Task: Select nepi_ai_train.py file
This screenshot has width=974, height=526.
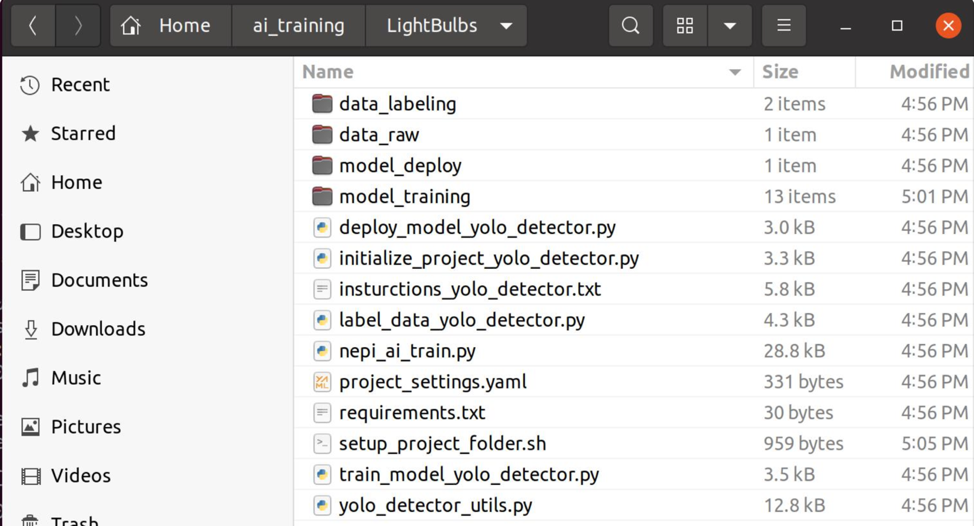Action: point(407,351)
